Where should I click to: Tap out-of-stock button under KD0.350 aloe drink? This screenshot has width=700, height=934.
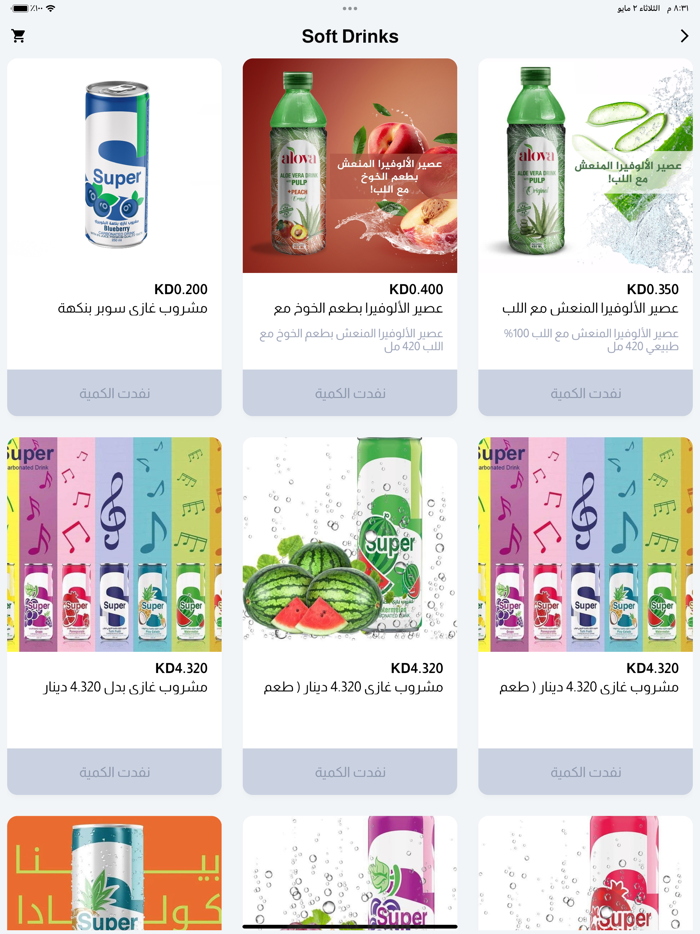(585, 393)
